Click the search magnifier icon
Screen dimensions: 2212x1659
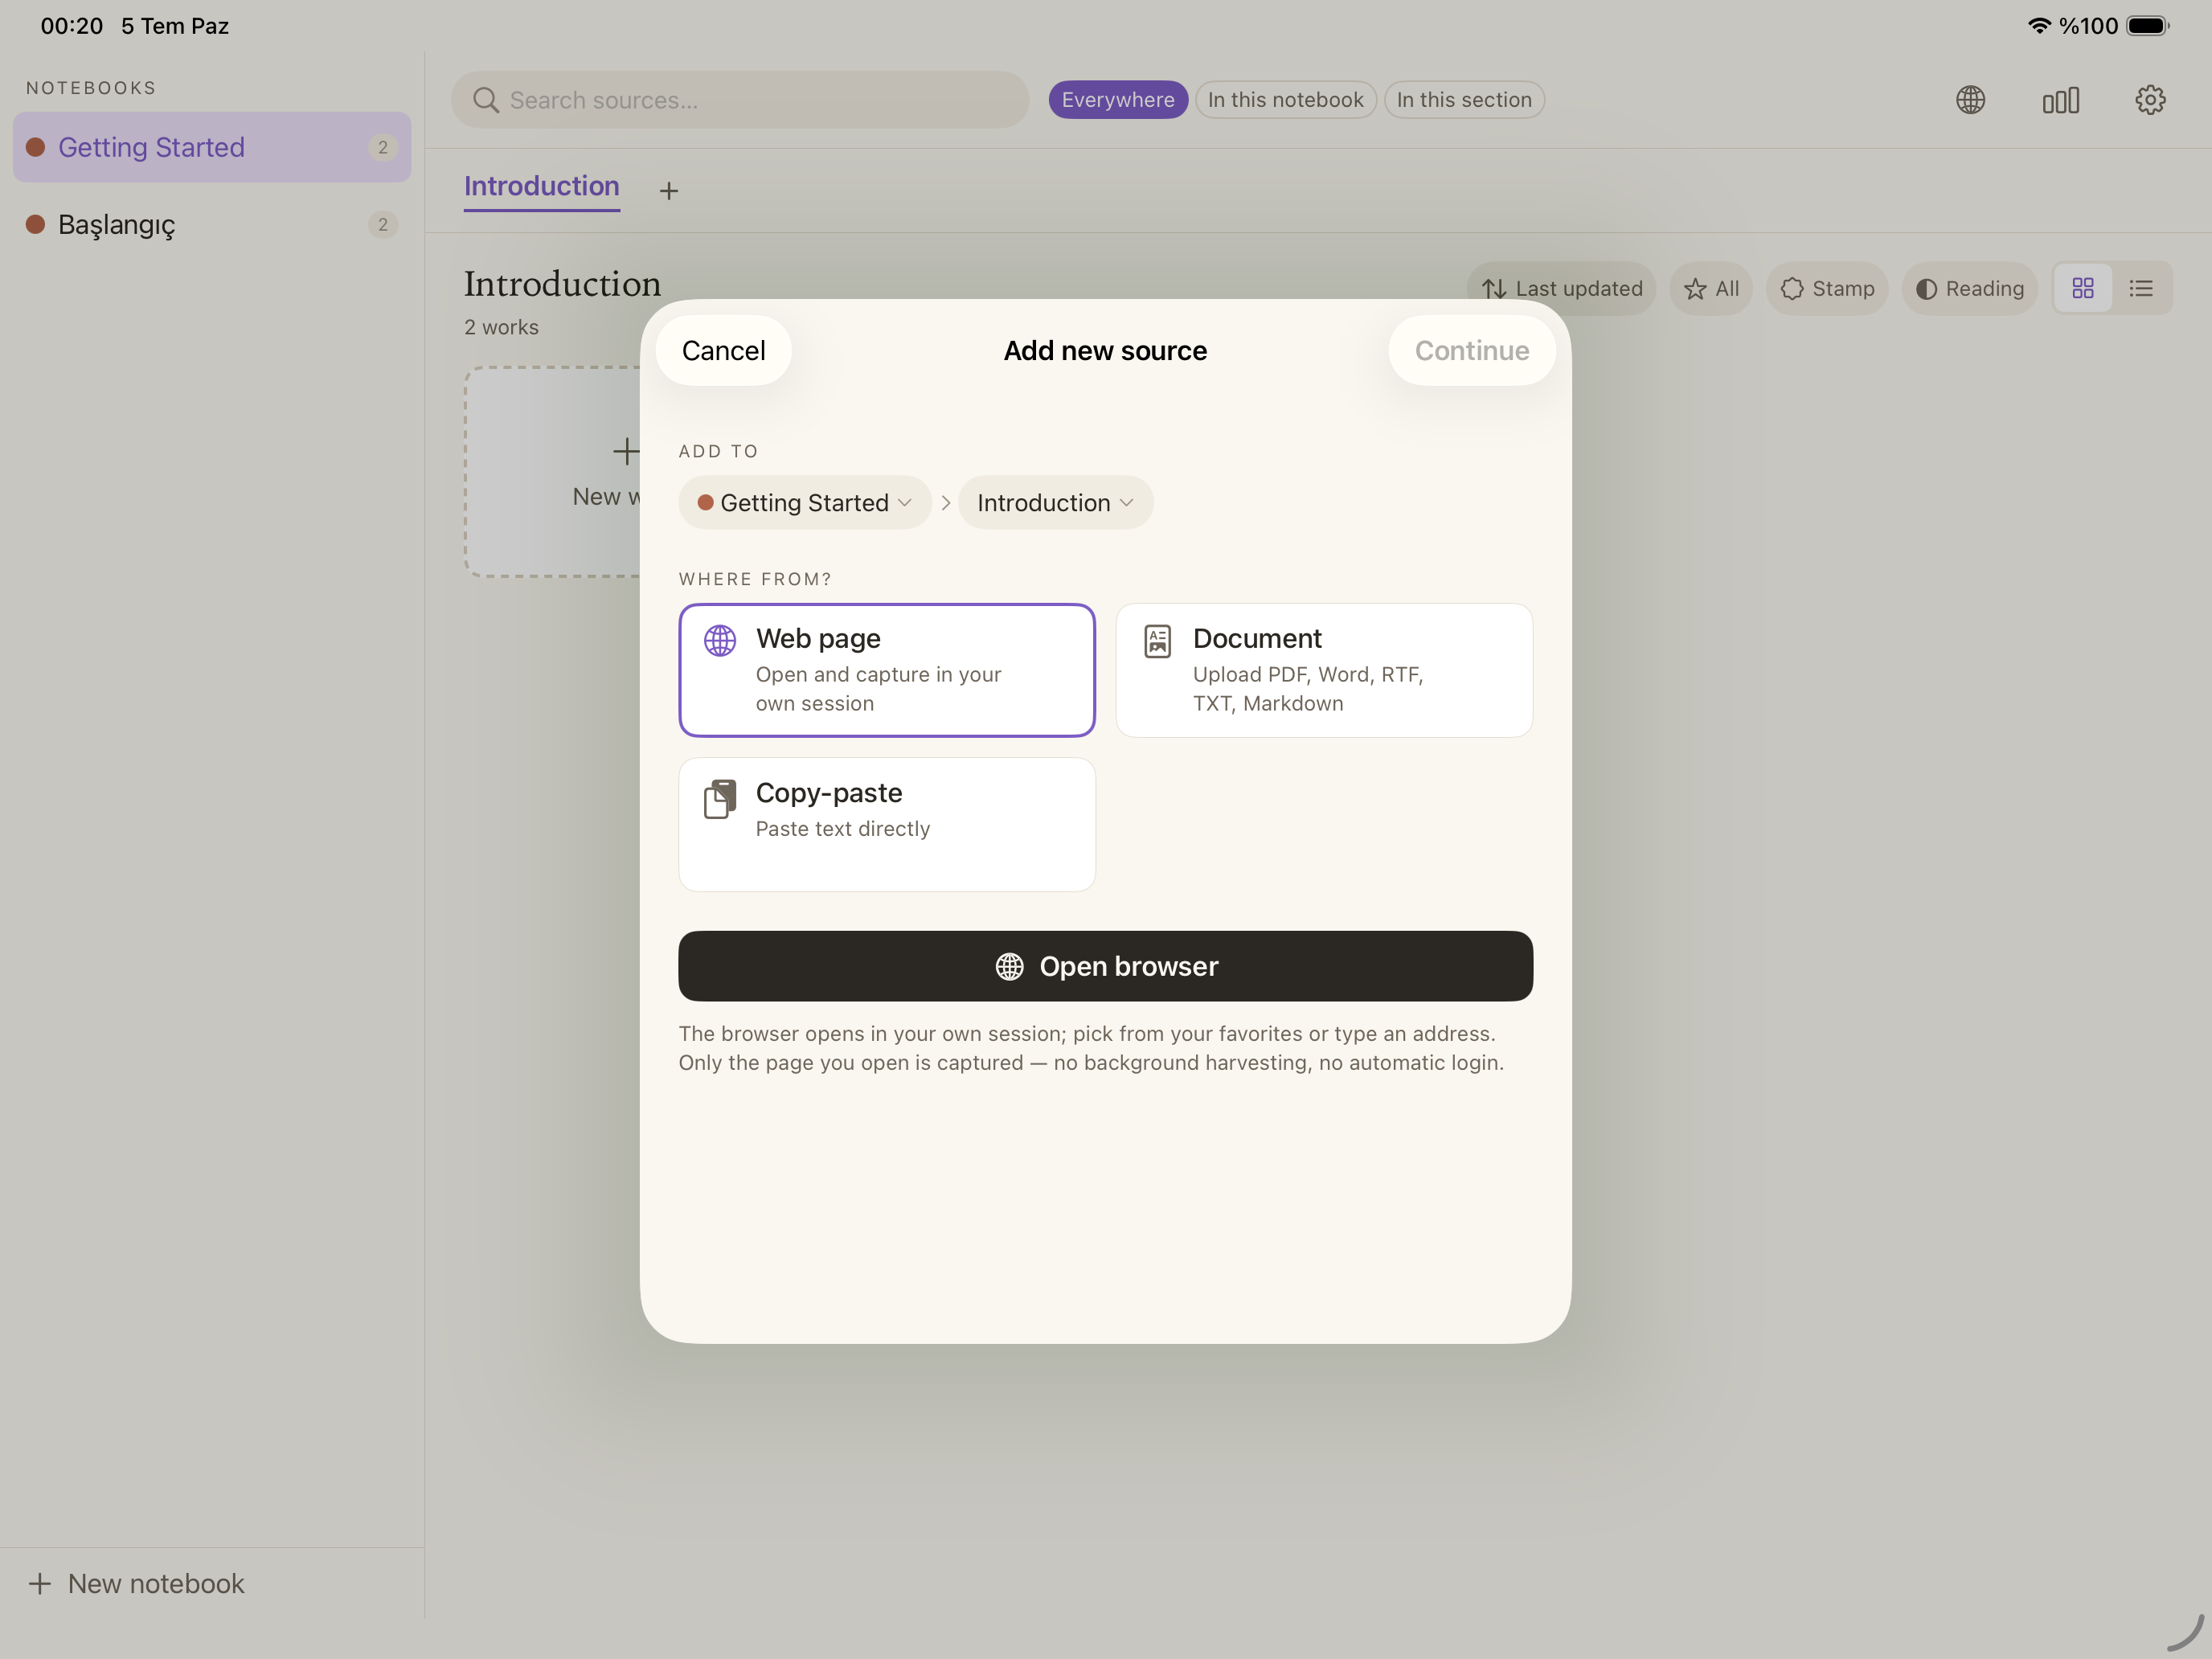486,100
